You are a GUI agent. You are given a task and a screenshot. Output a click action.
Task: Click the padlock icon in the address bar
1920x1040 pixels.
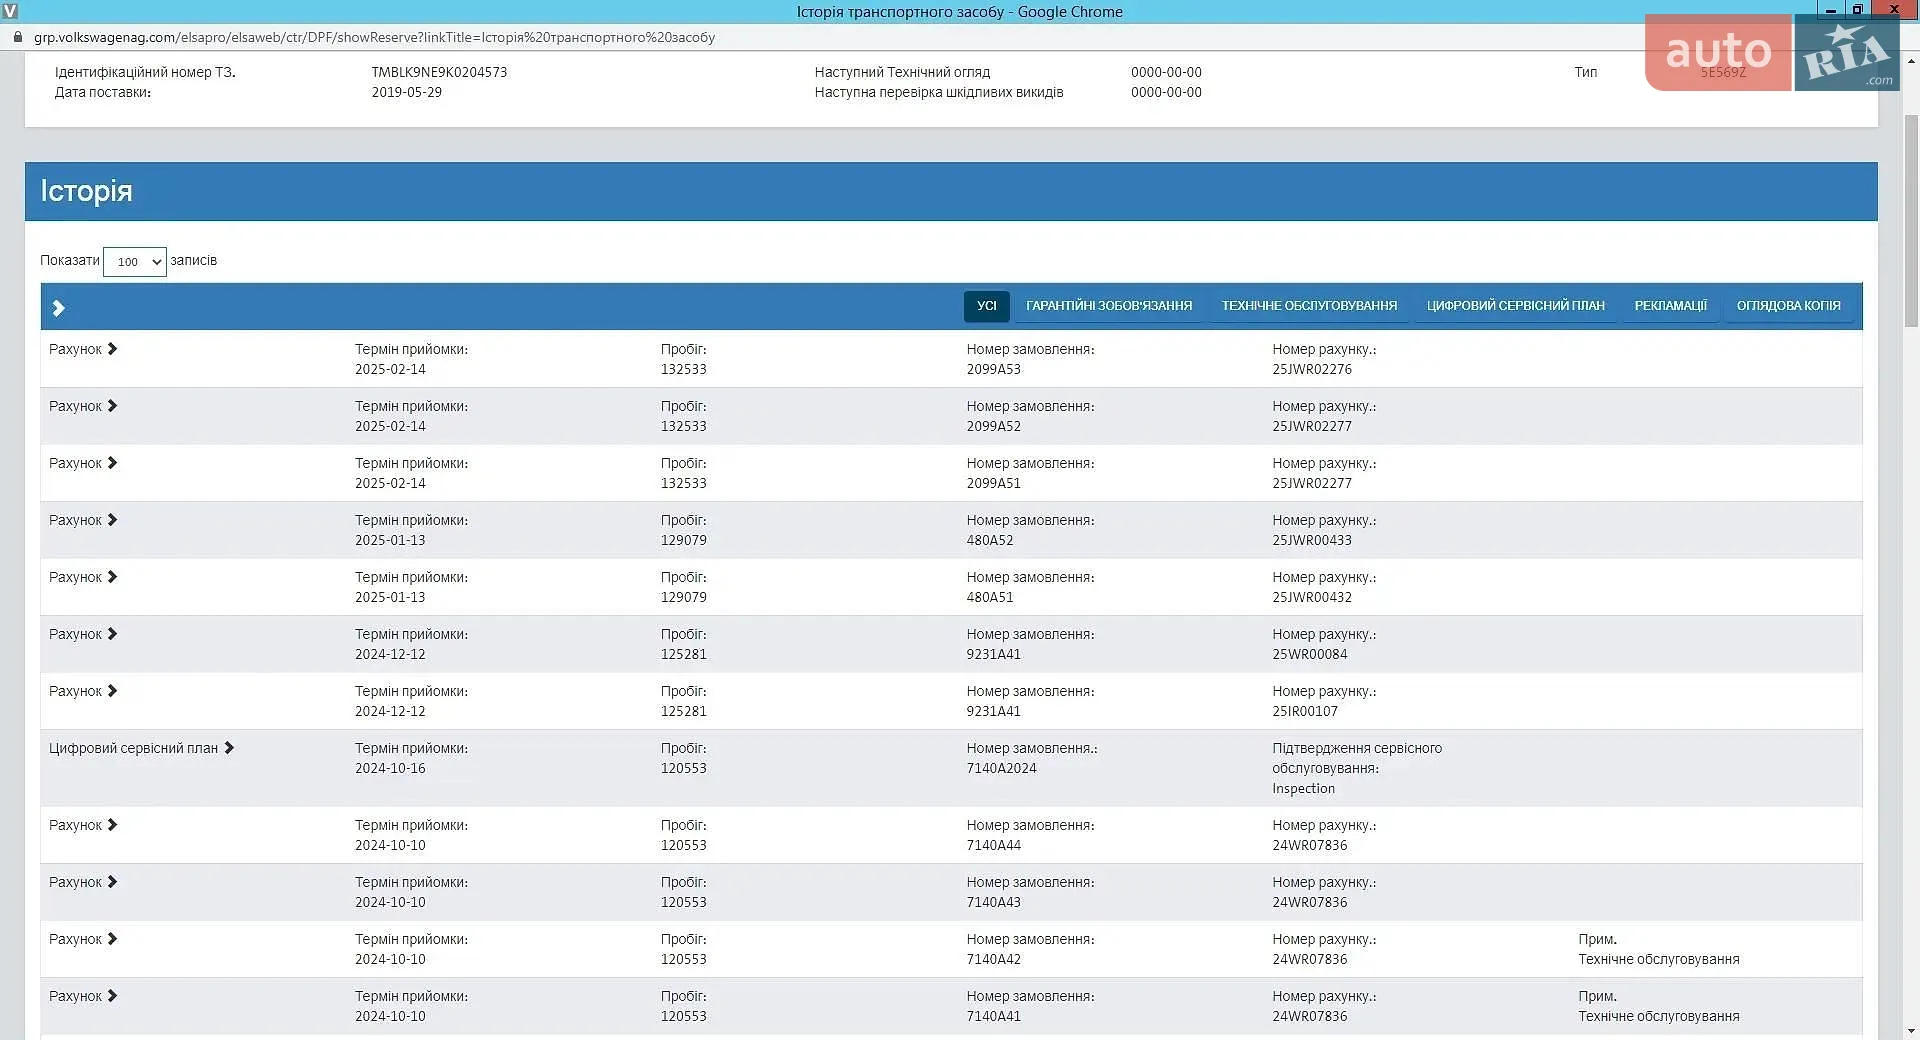pyautogui.click(x=17, y=37)
